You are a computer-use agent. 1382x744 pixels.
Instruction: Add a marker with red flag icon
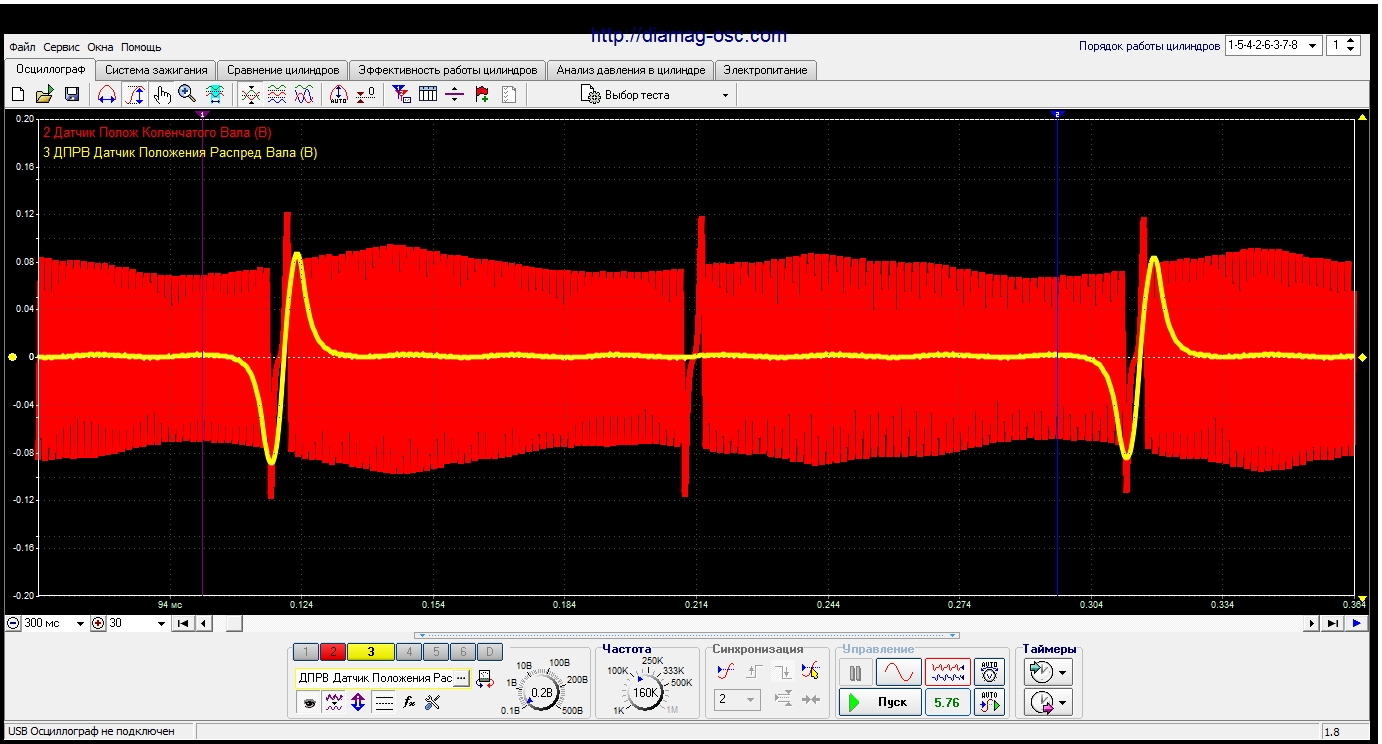(x=482, y=95)
